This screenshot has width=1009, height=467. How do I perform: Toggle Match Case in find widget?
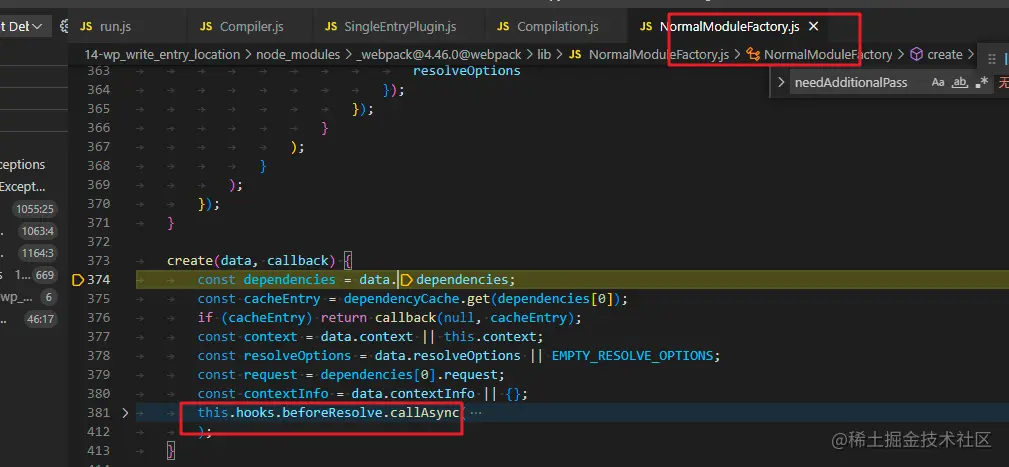click(938, 82)
